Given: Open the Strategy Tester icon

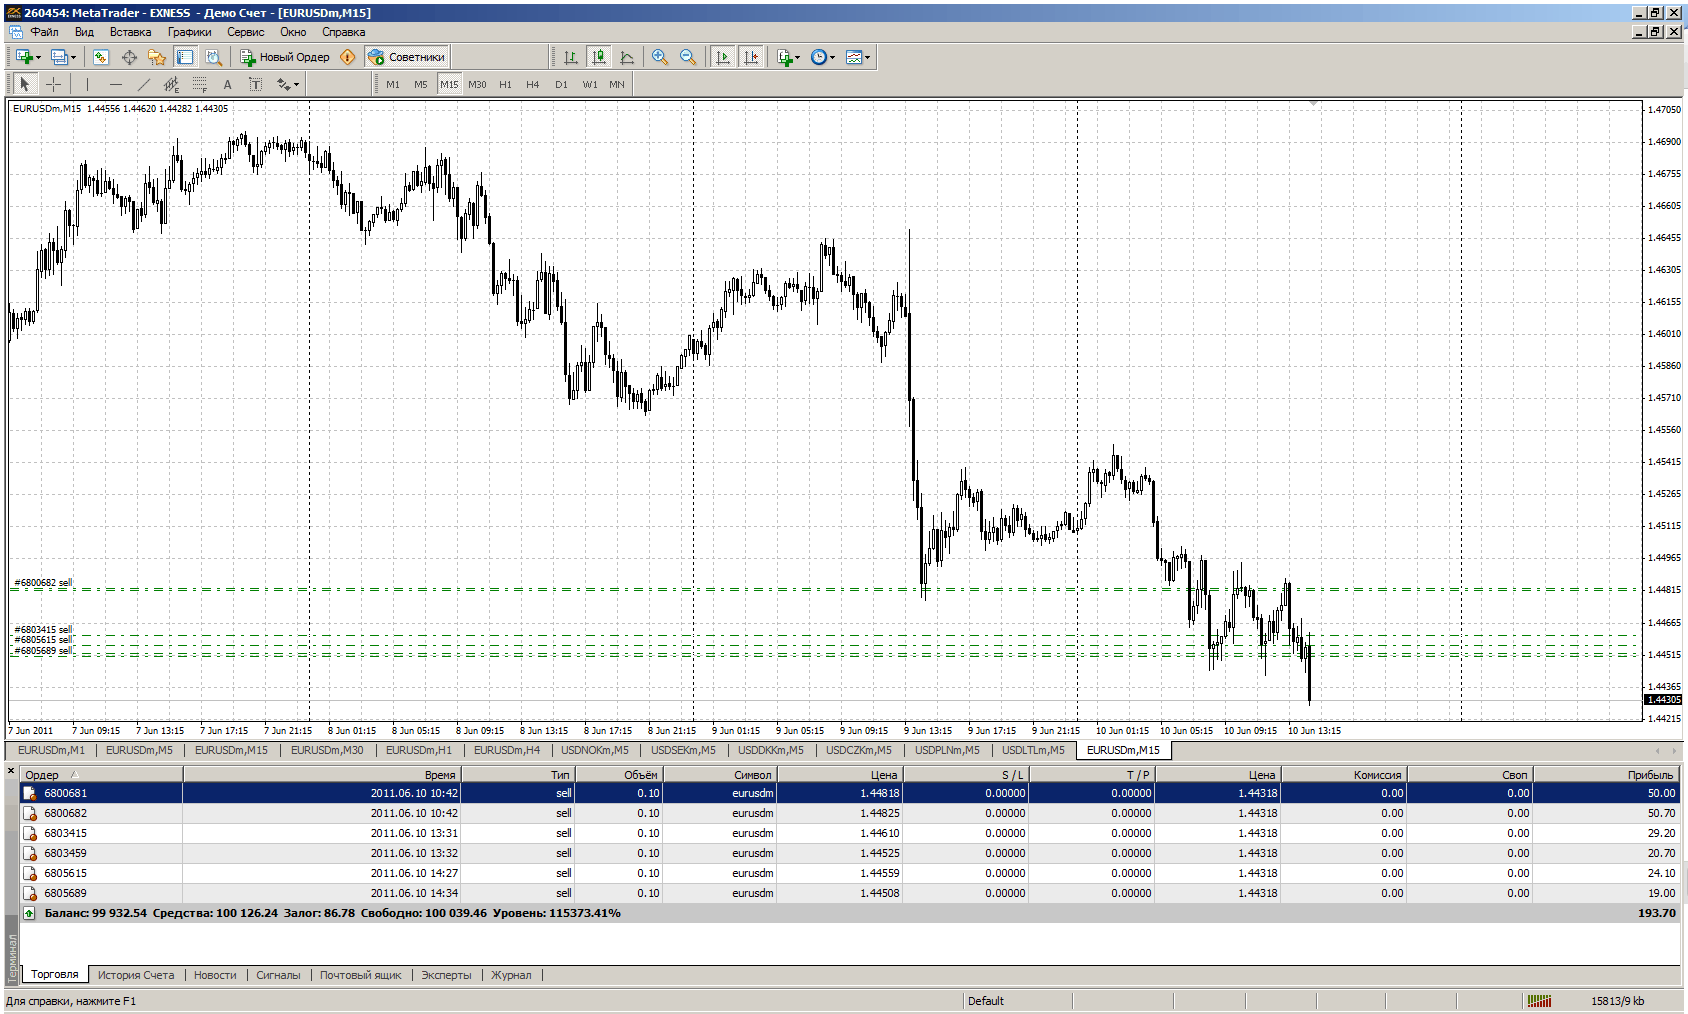Looking at the screenshot, I should [213, 57].
